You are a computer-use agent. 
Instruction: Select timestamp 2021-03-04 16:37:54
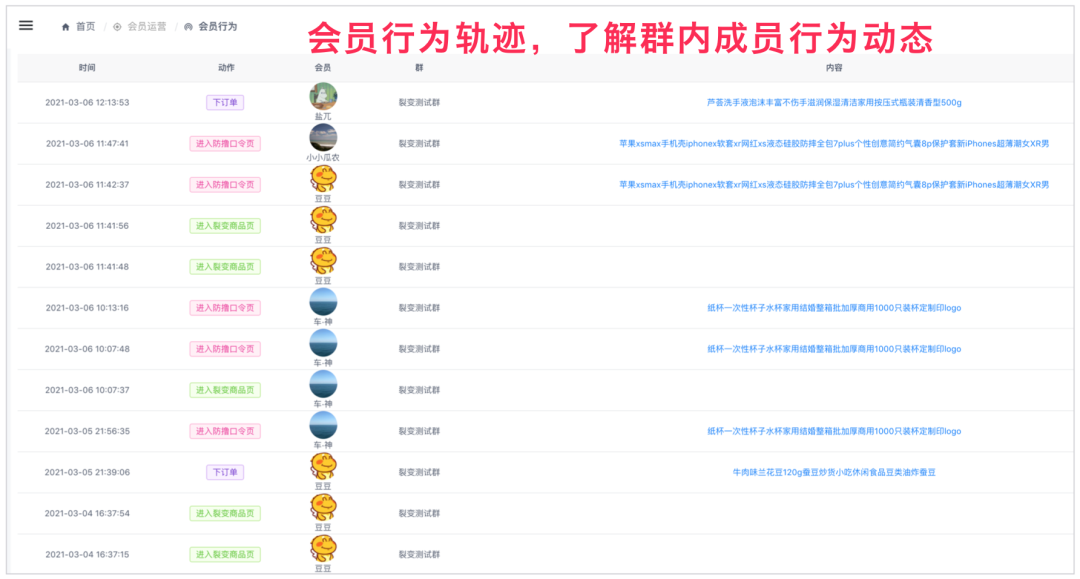[x=87, y=514]
